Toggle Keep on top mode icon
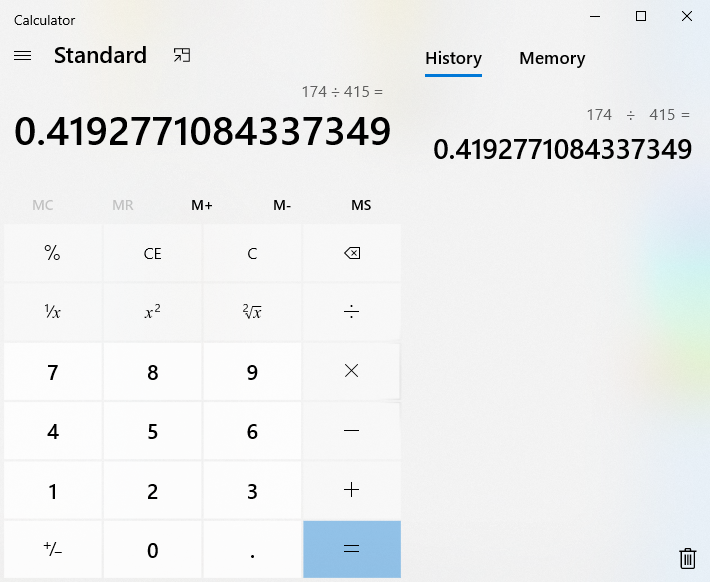The image size is (710, 582). click(182, 55)
